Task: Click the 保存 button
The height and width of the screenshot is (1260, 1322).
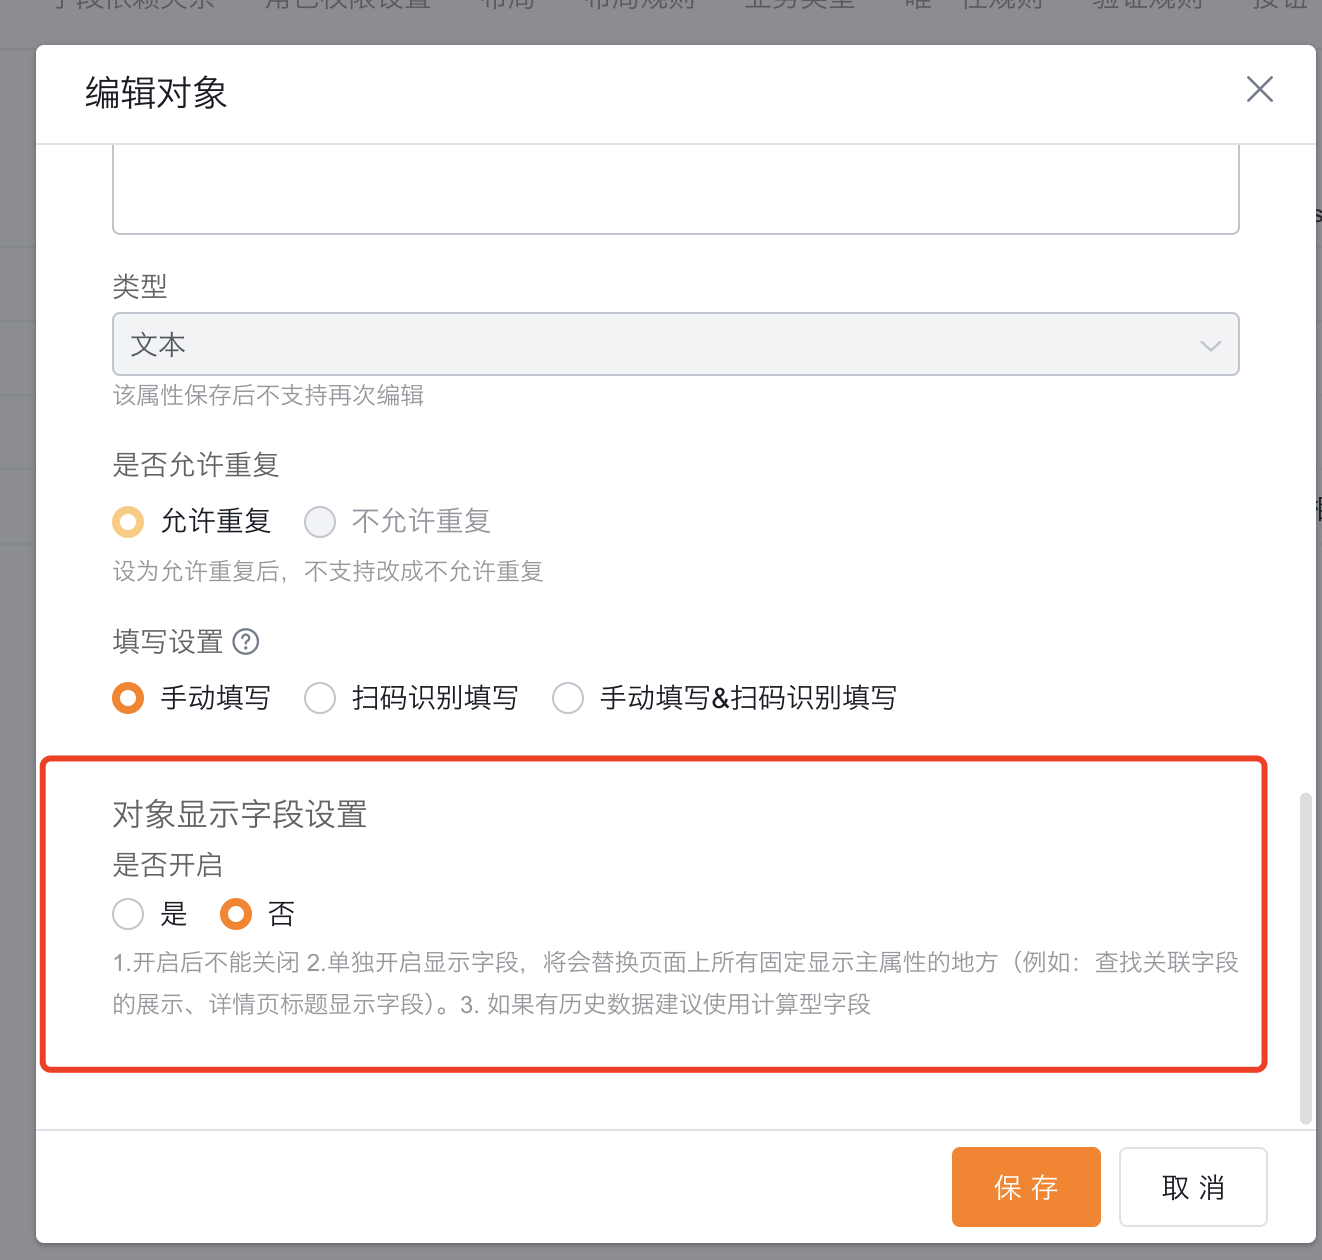Action: pos(1026,1187)
